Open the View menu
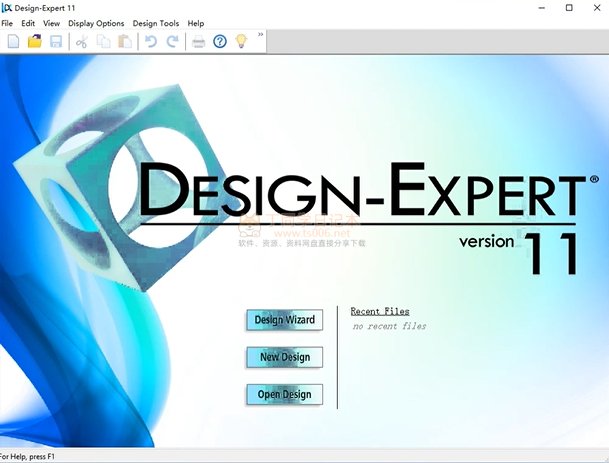 [51, 23]
